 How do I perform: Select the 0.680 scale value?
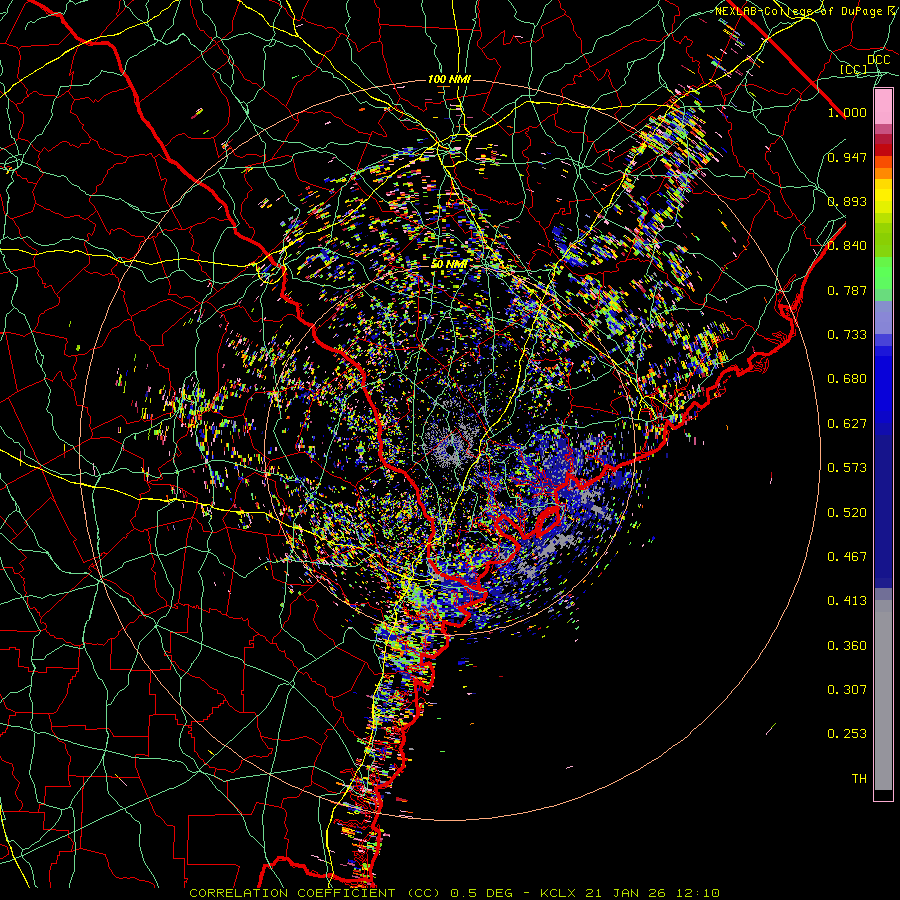[x=847, y=379]
